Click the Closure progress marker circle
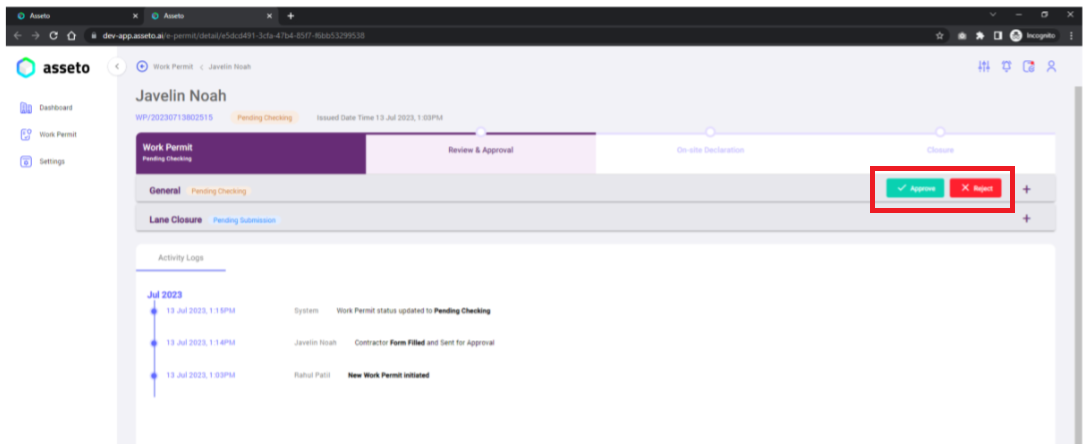 coord(940,132)
